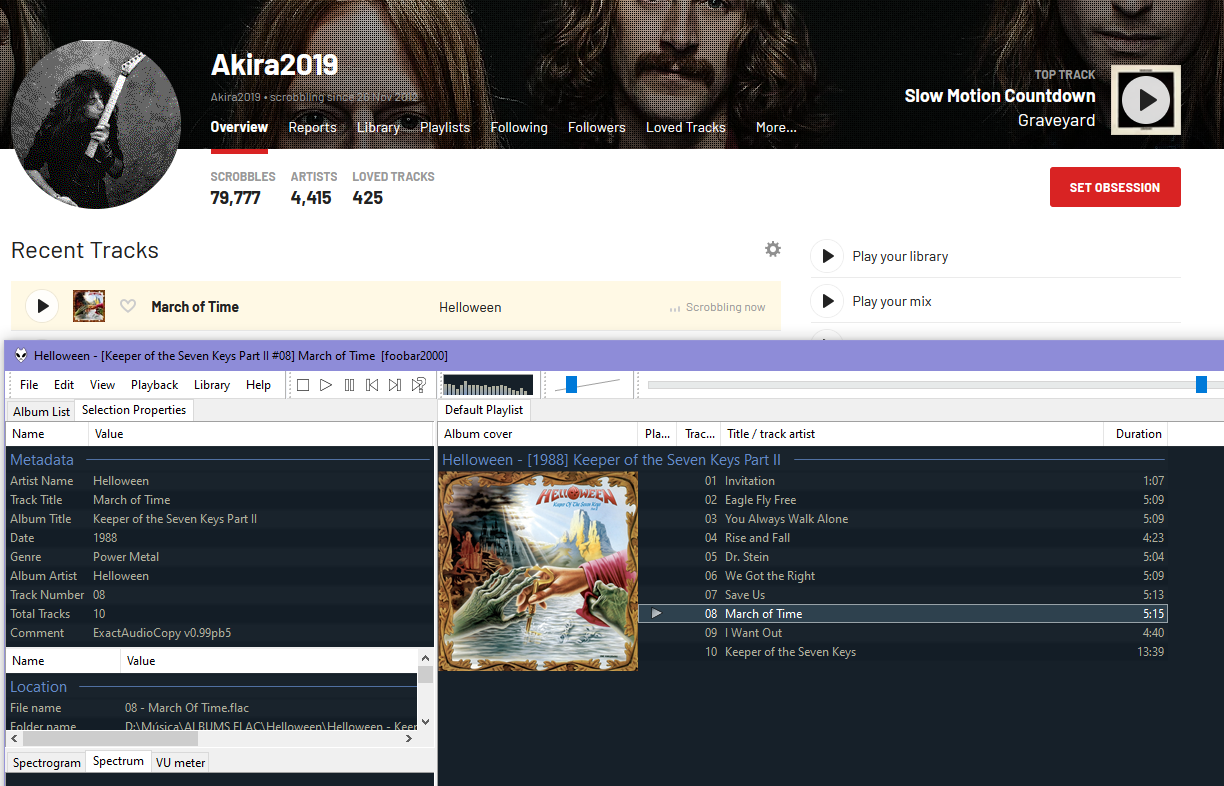Click the foobar2000 alien title bar icon

(20, 355)
